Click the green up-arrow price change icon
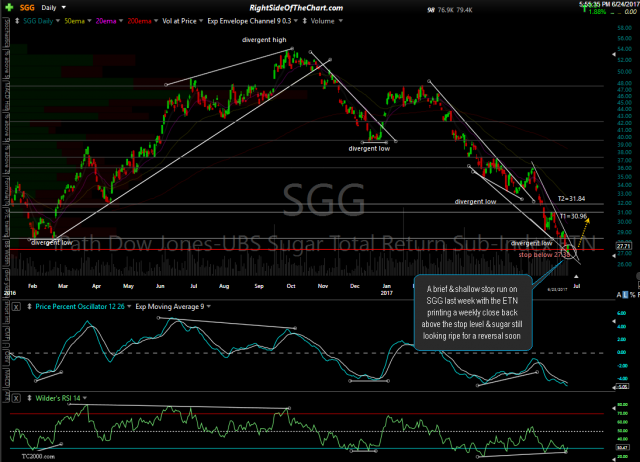 click(584, 7)
